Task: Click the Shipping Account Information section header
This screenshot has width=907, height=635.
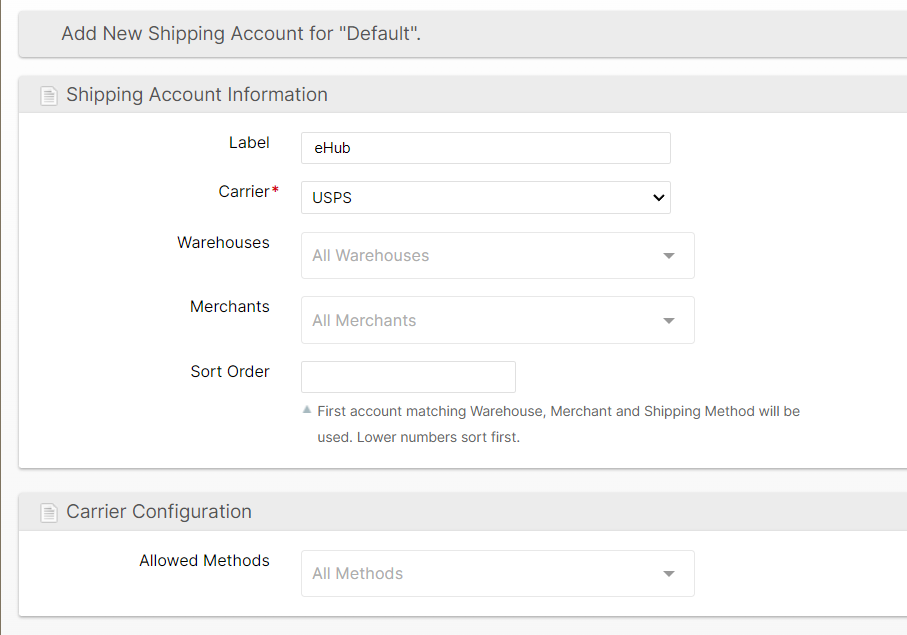Action: 196,95
